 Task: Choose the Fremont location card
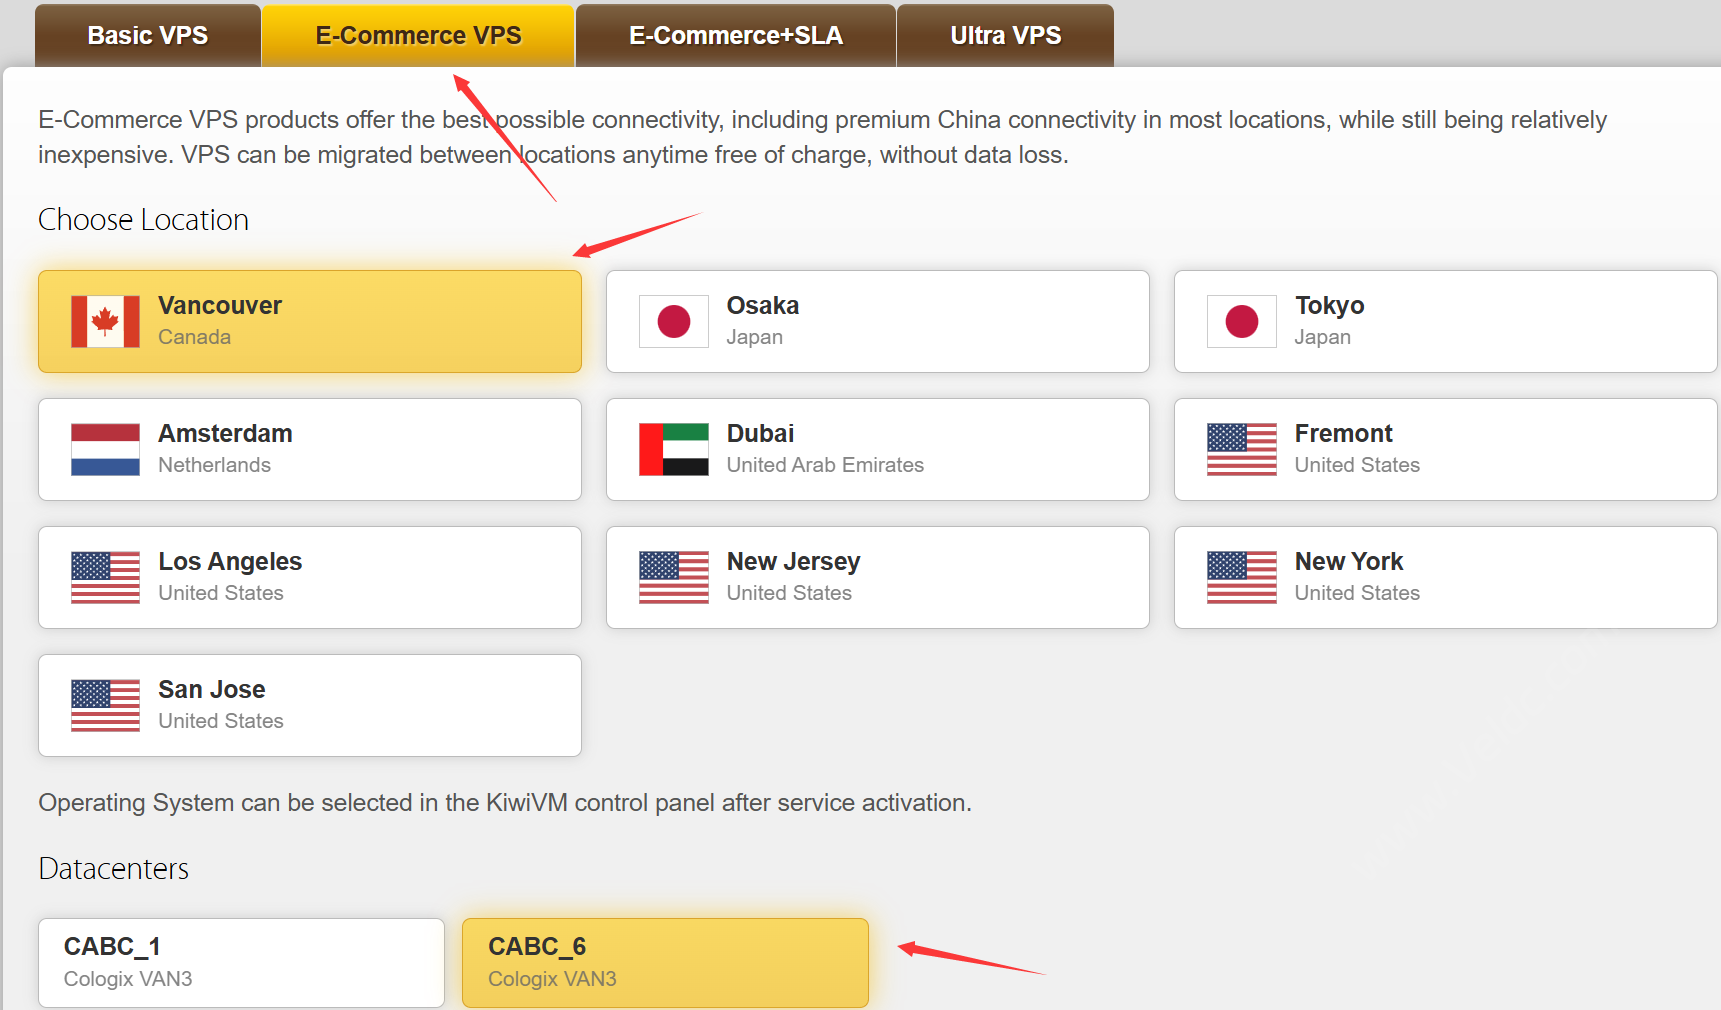pos(1446,449)
